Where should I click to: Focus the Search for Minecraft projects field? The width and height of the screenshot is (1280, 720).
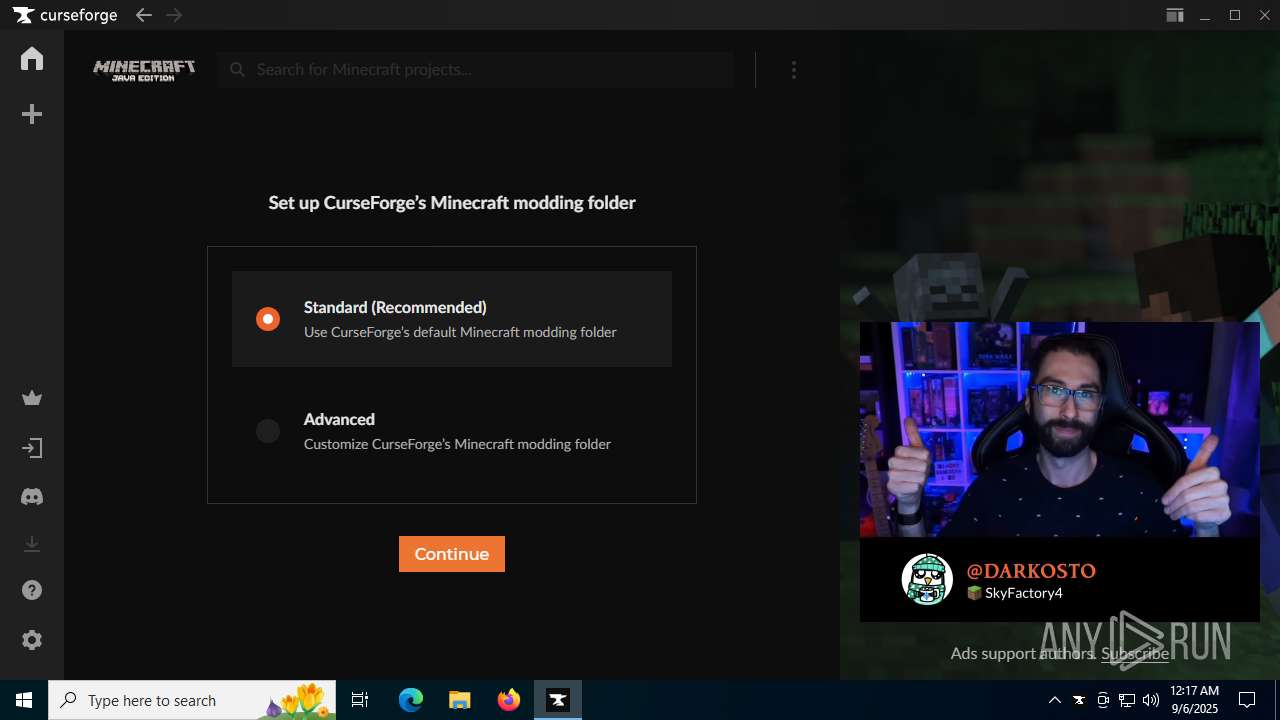[476, 70]
